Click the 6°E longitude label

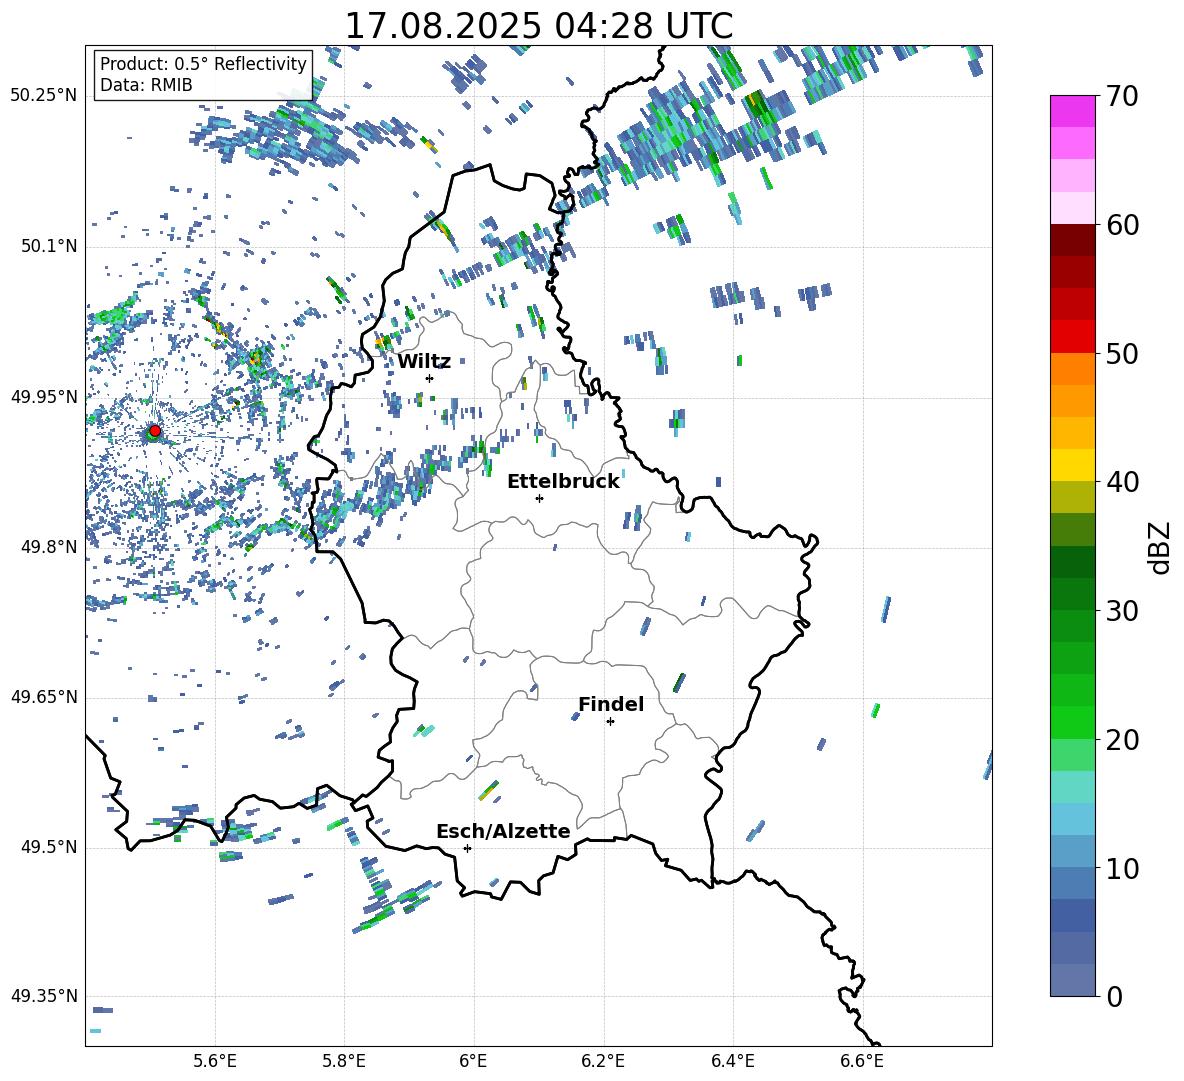(x=473, y=1061)
